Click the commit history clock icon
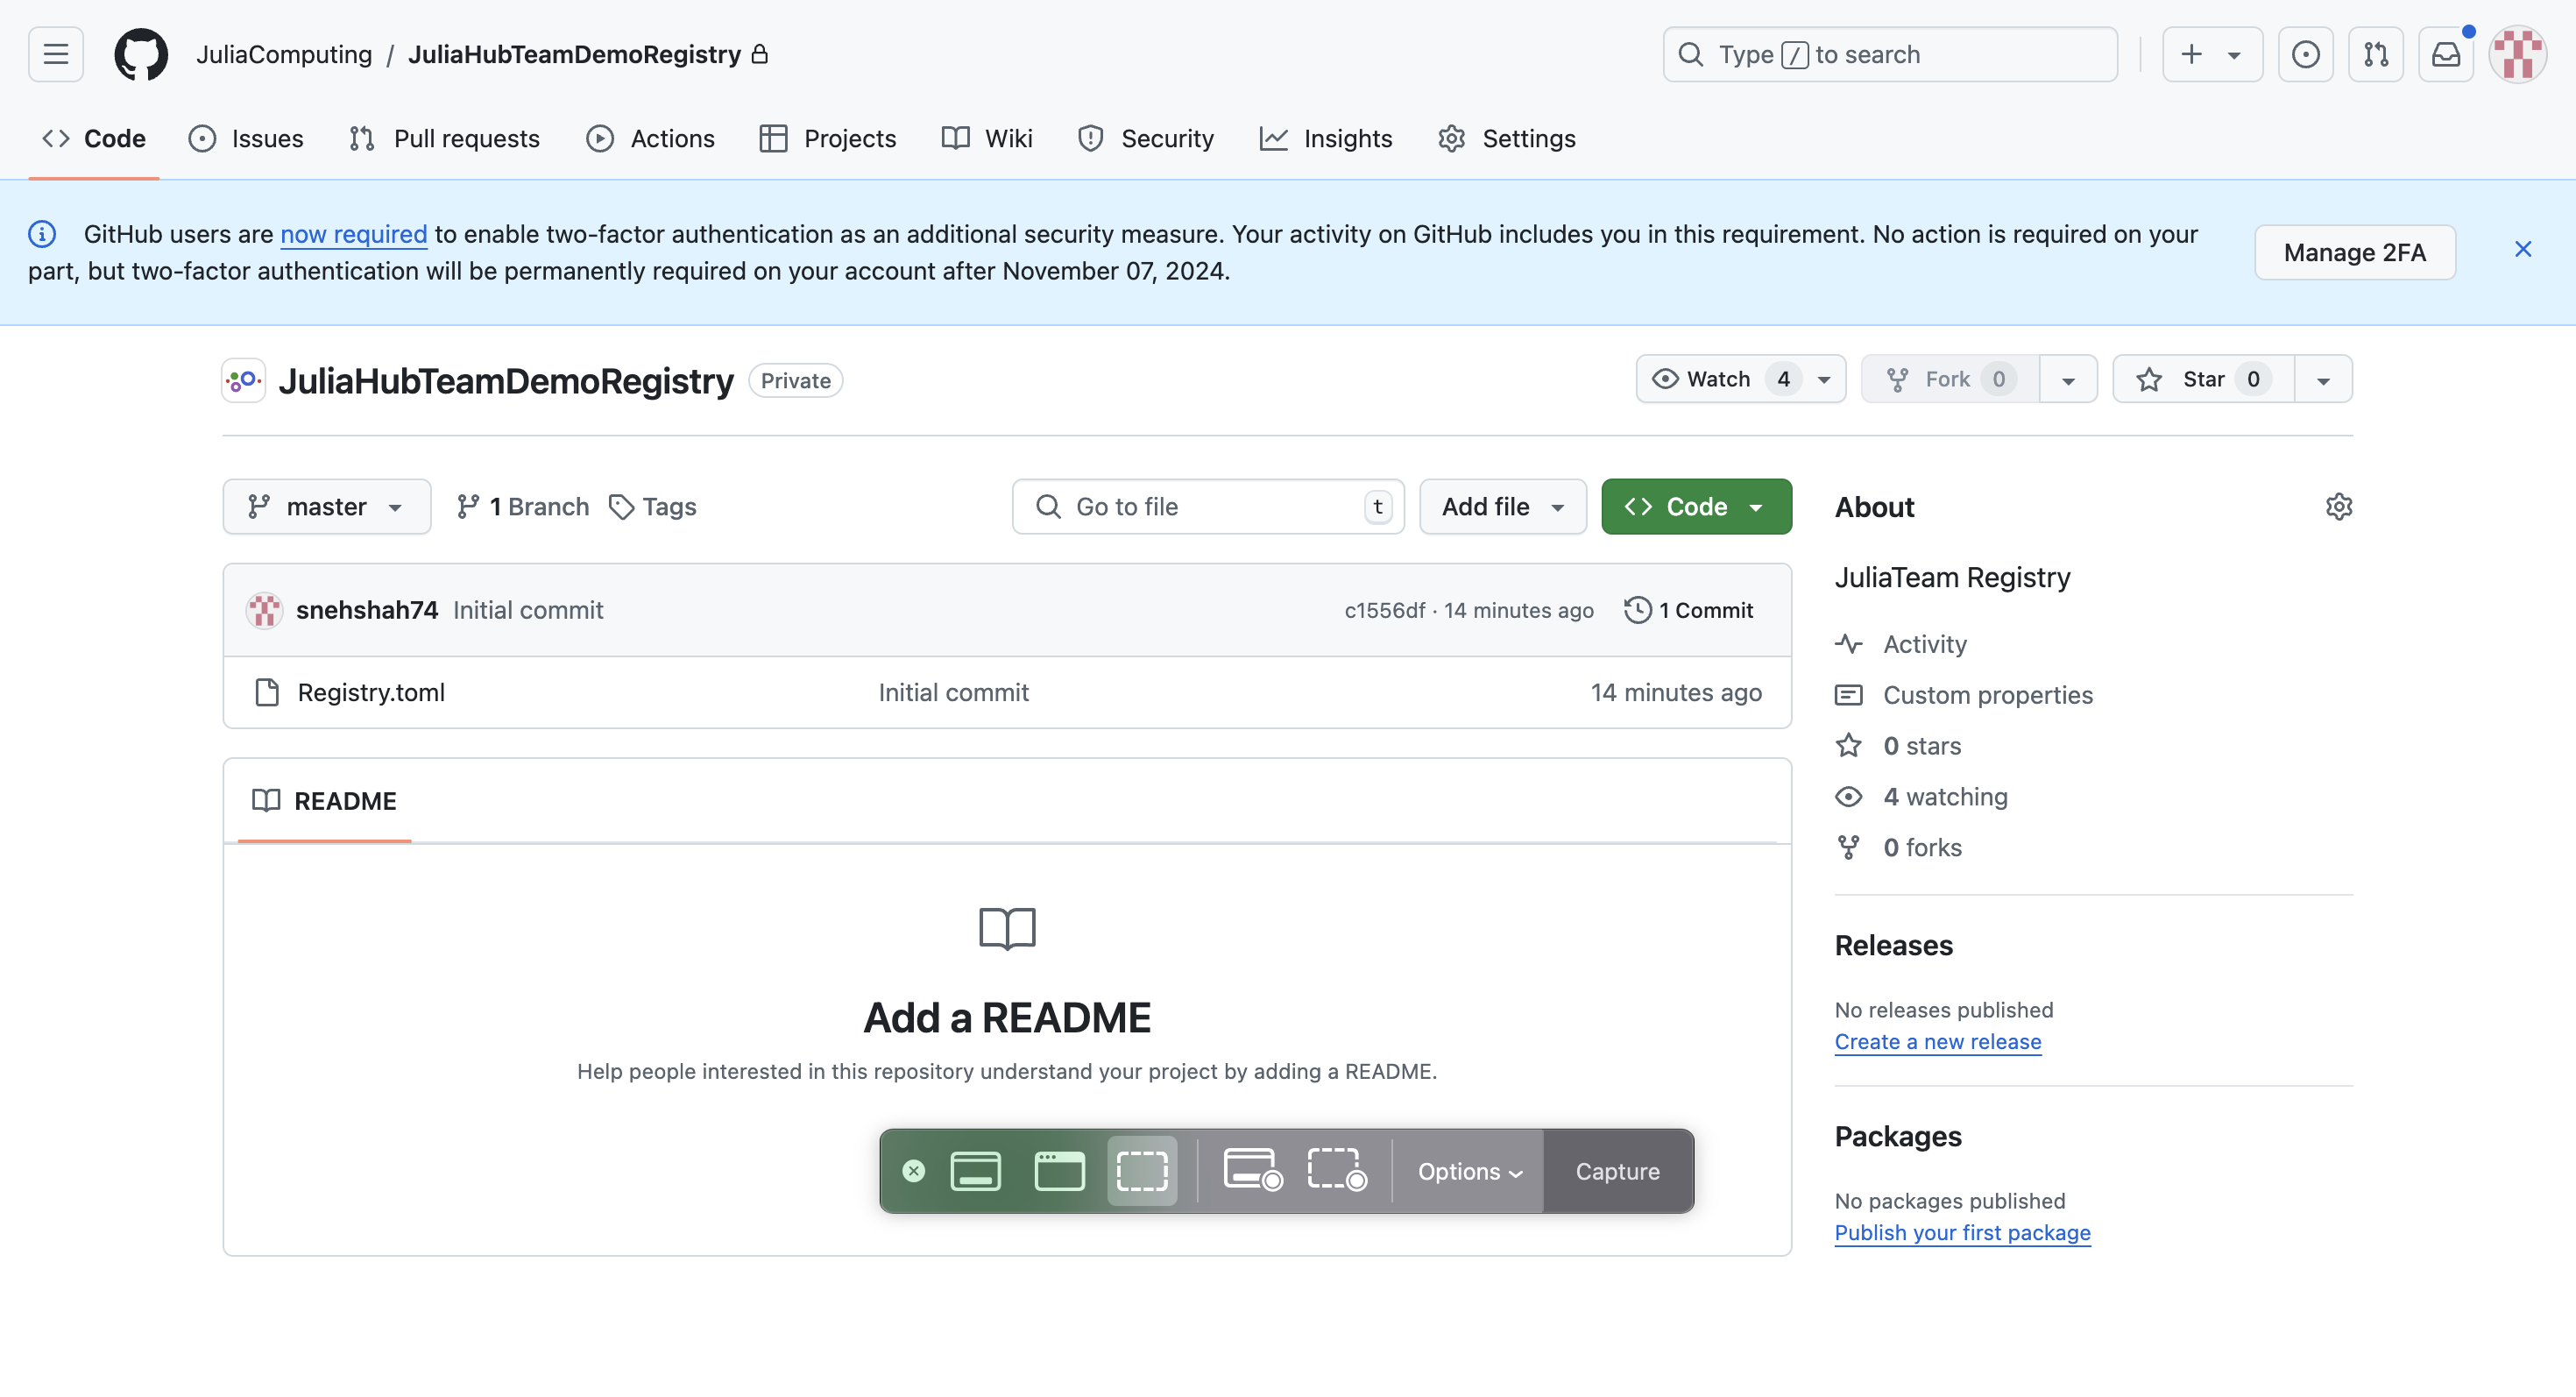Viewport: 2576px width, 1397px height. (1637, 610)
